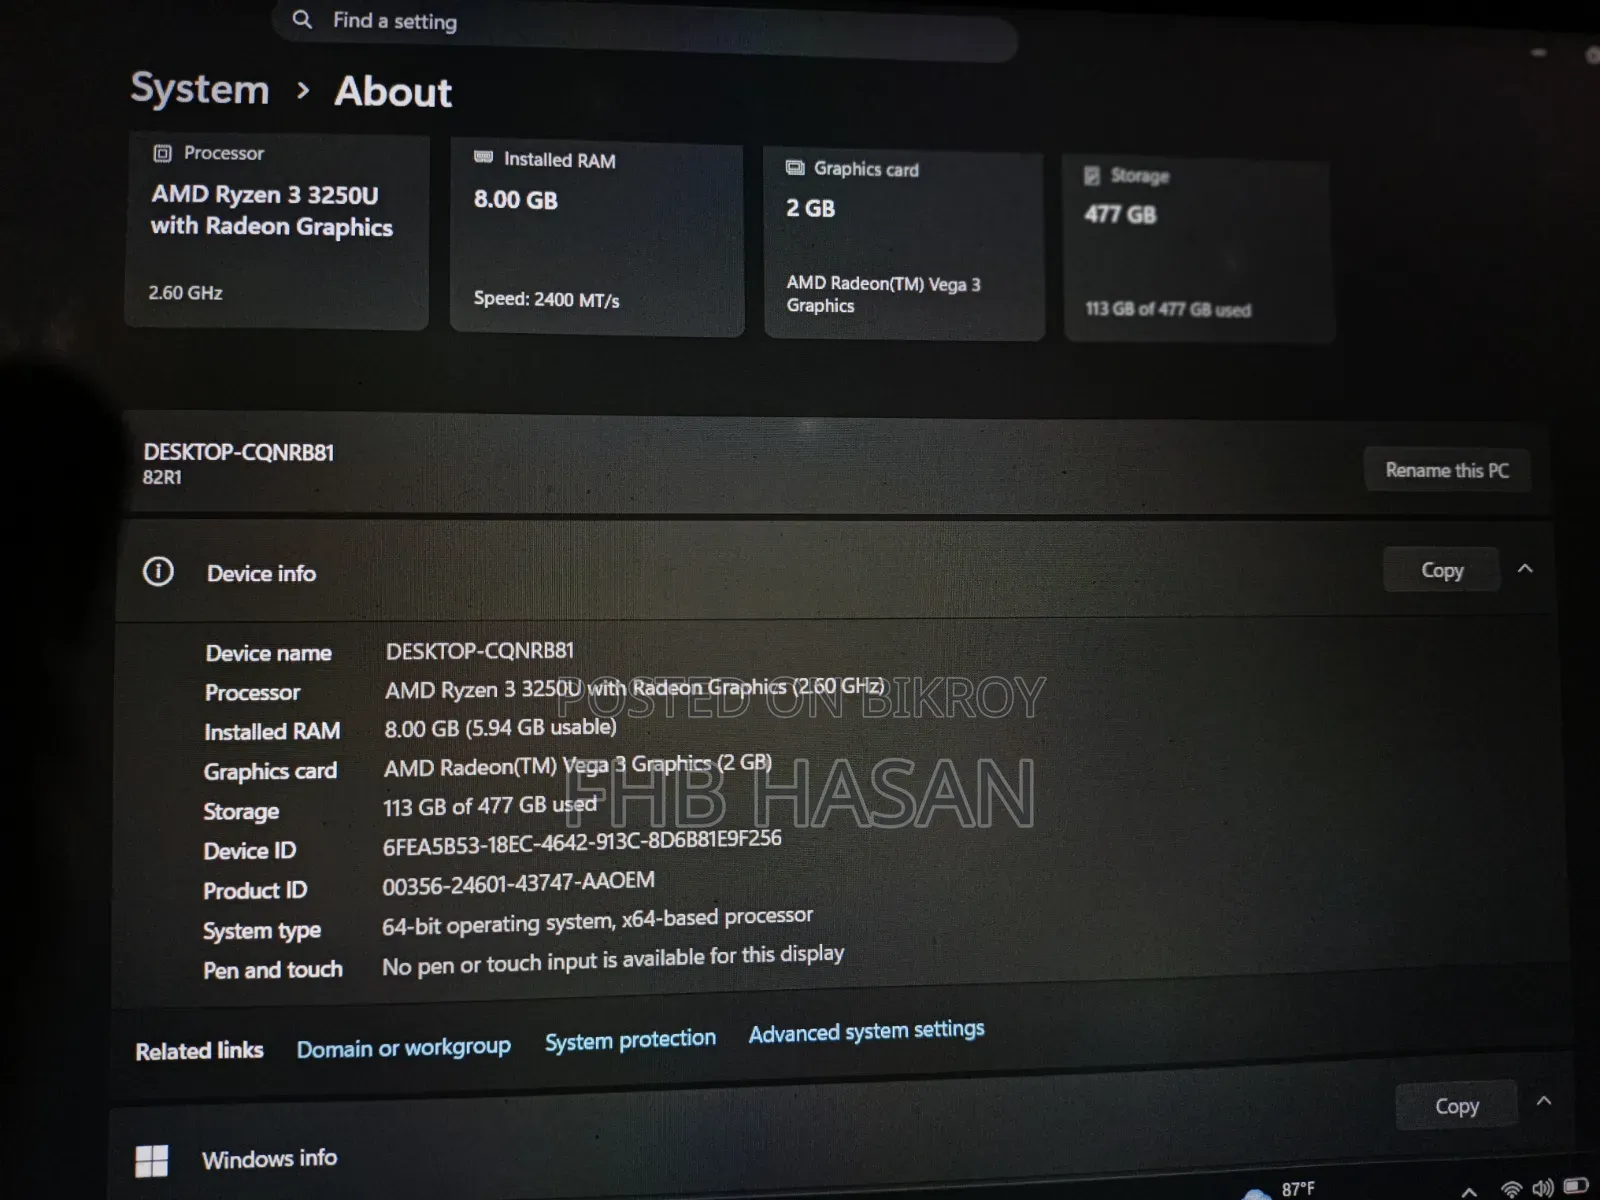Go back to System breadcrumb

[200, 89]
